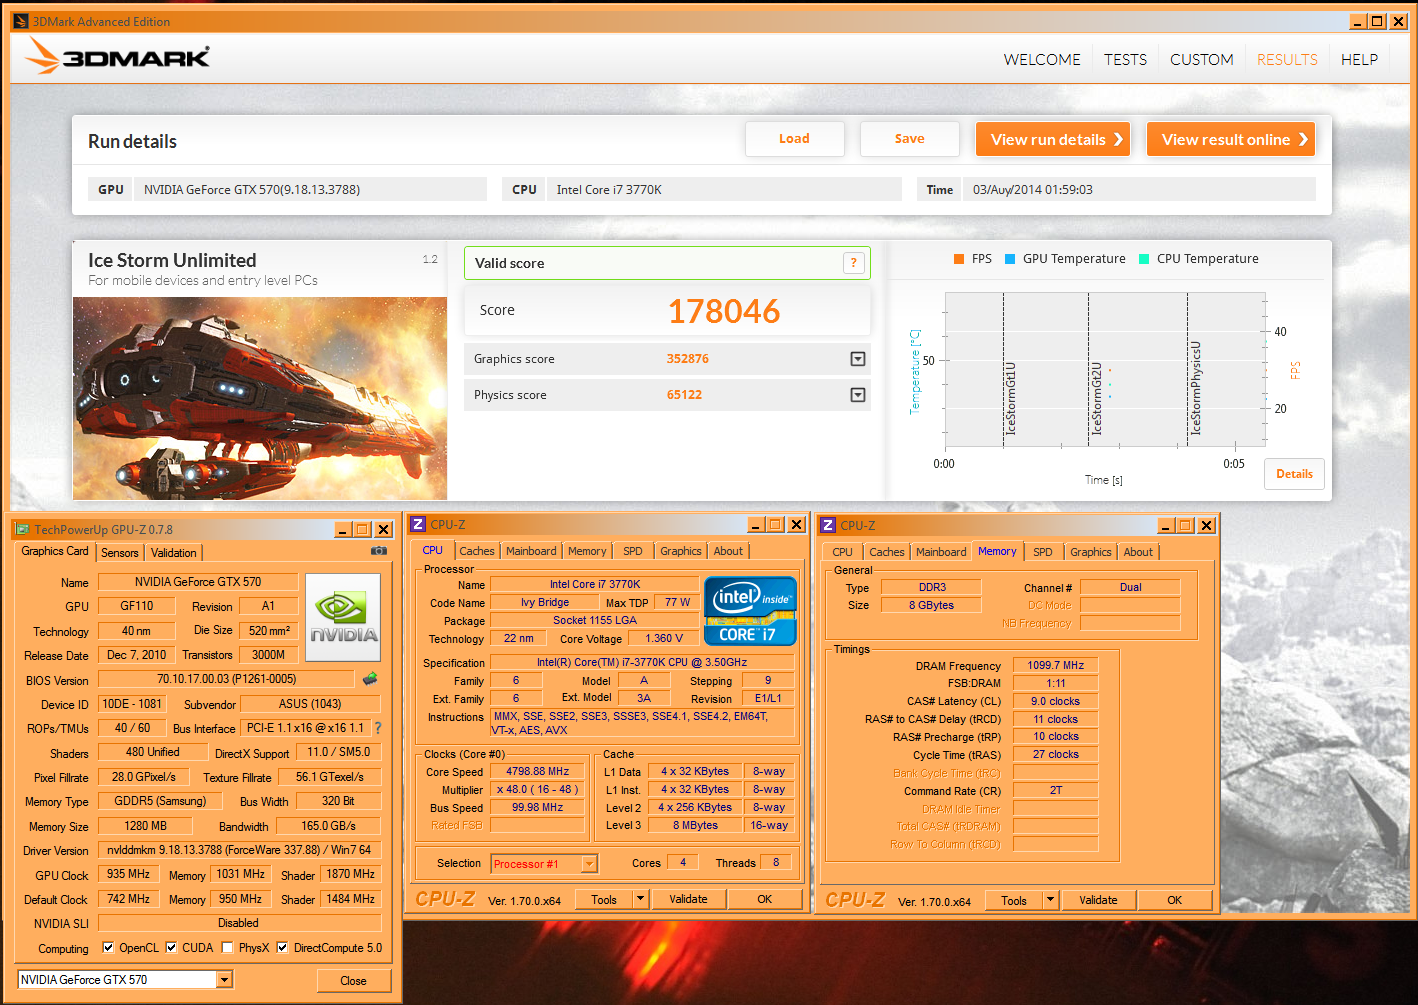Click the DRAM Frequency value field
The height and width of the screenshot is (1005, 1418).
click(x=1056, y=665)
